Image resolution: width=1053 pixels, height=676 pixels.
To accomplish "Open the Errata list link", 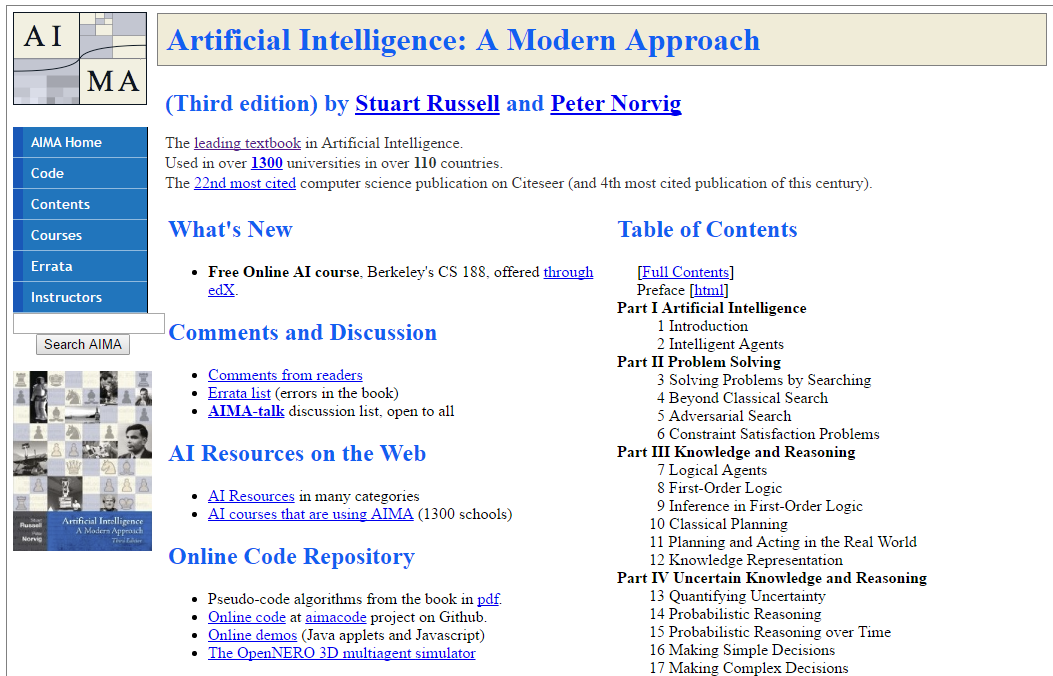I will click(x=239, y=393).
